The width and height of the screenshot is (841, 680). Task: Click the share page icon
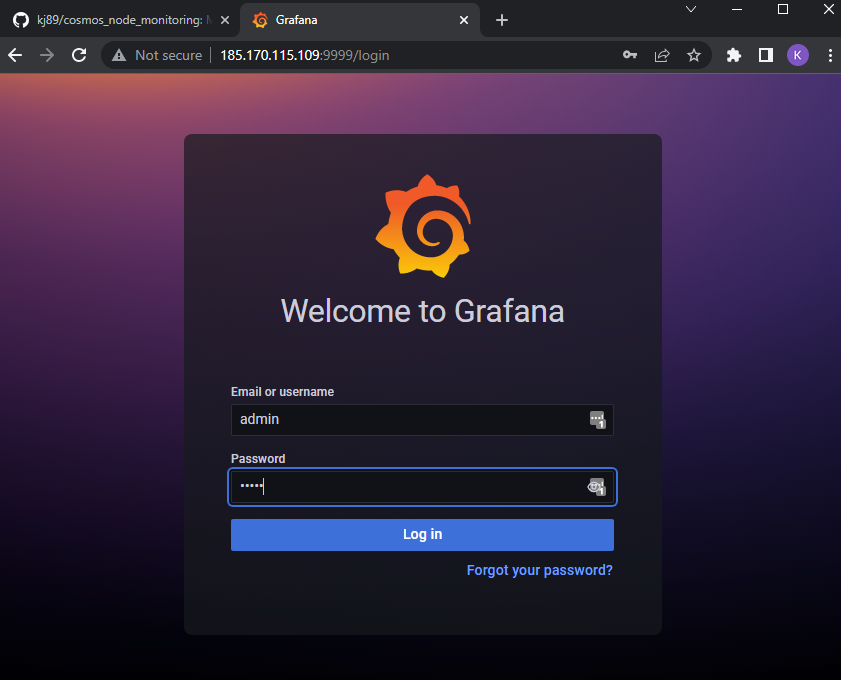(x=662, y=55)
